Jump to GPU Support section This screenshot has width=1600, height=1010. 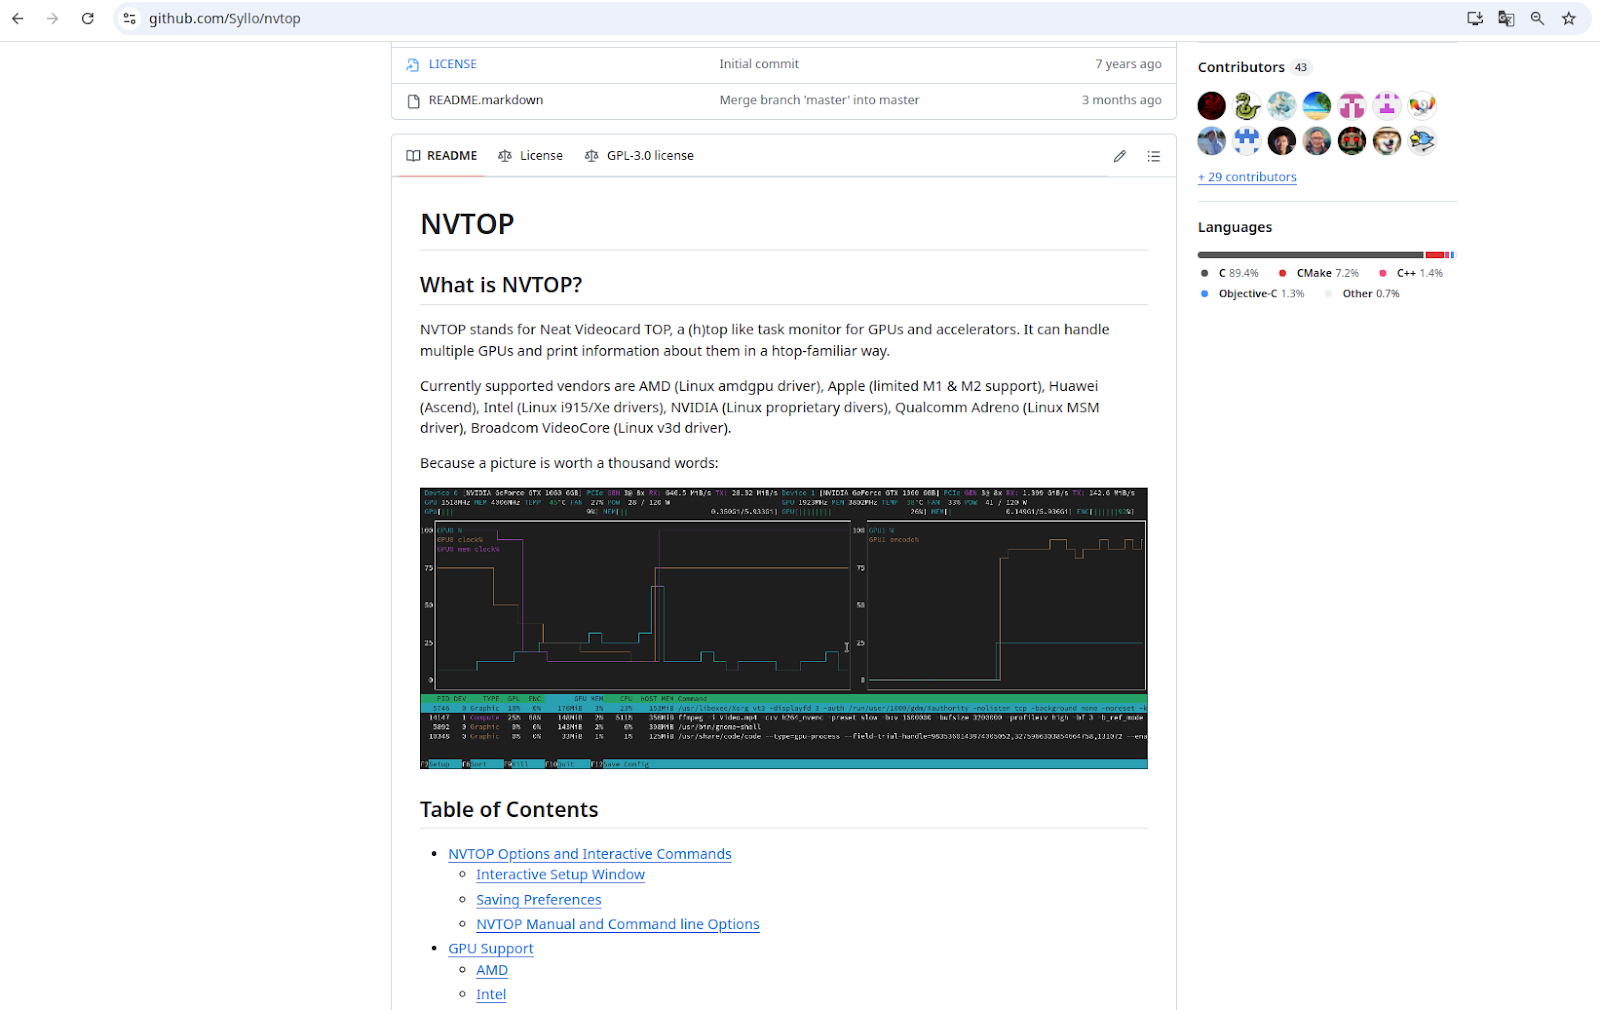[x=490, y=949]
